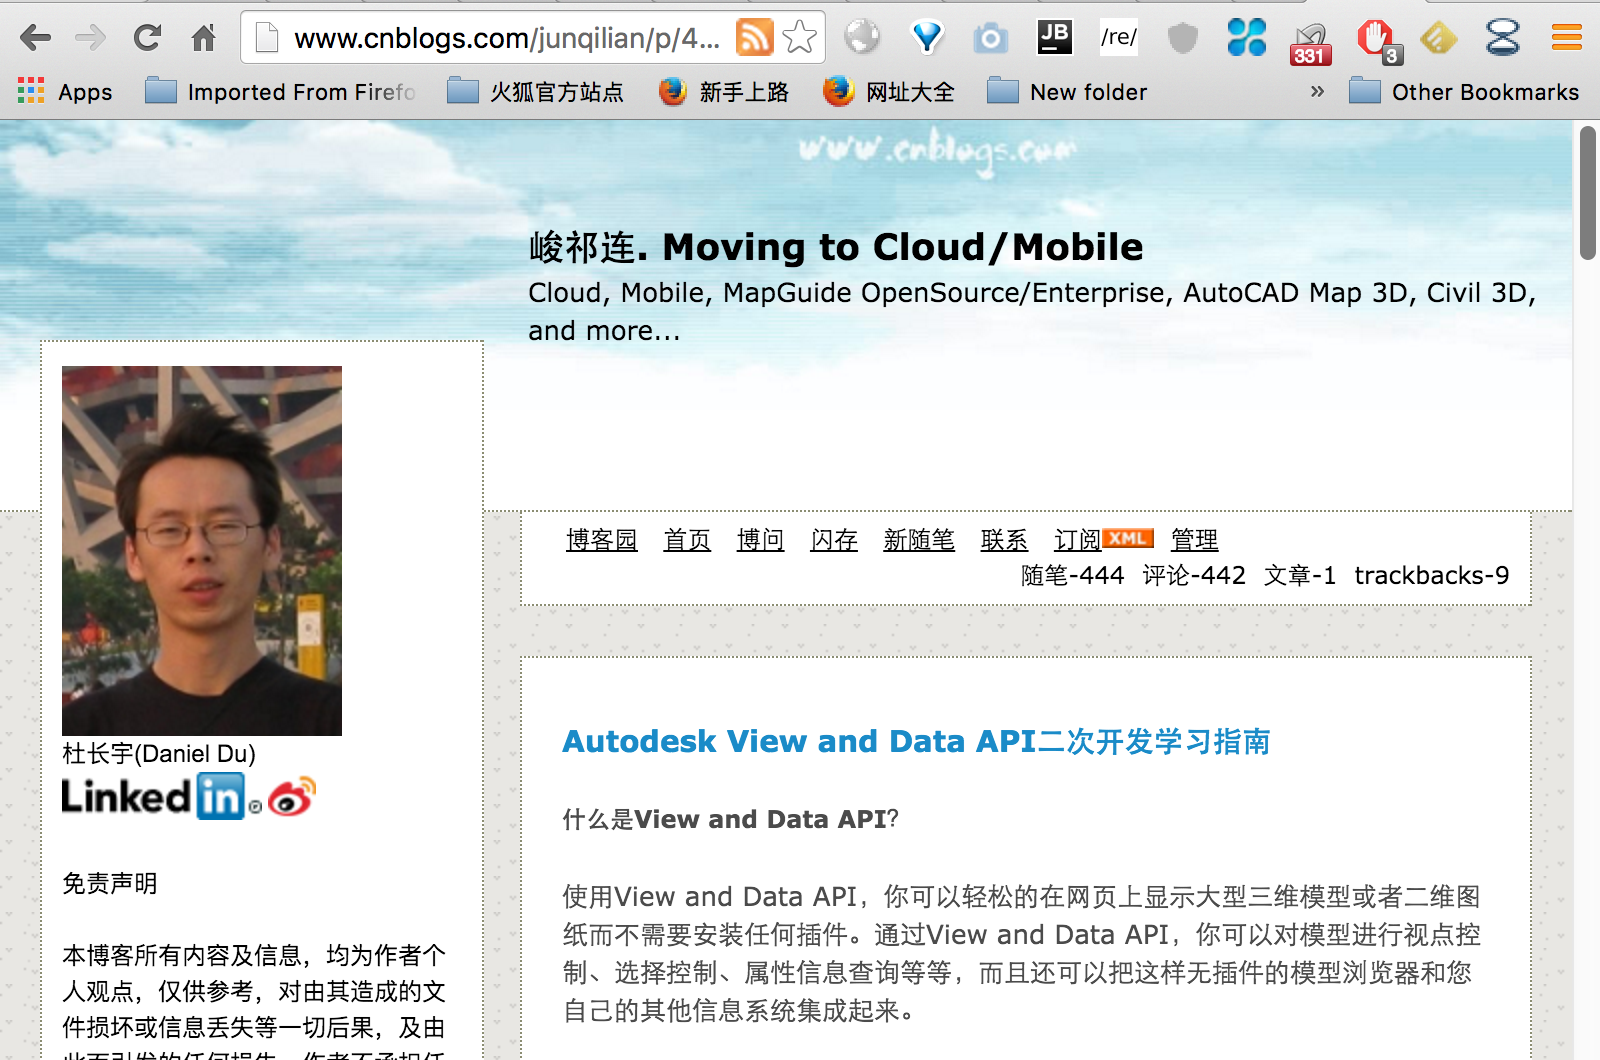Screen dimensions: 1600x1060
Task: Expand hidden bookmarks with the chevron
Action: pos(1317,92)
